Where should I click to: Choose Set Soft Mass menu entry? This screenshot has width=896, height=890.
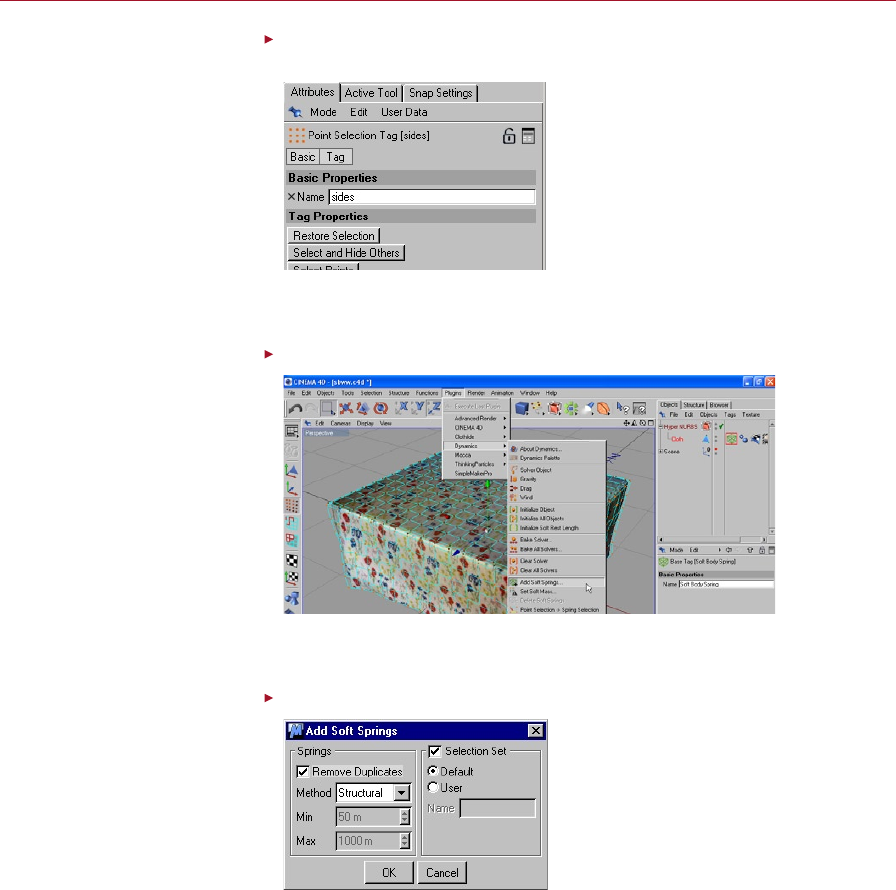pyautogui.click(x=557, y=592)
